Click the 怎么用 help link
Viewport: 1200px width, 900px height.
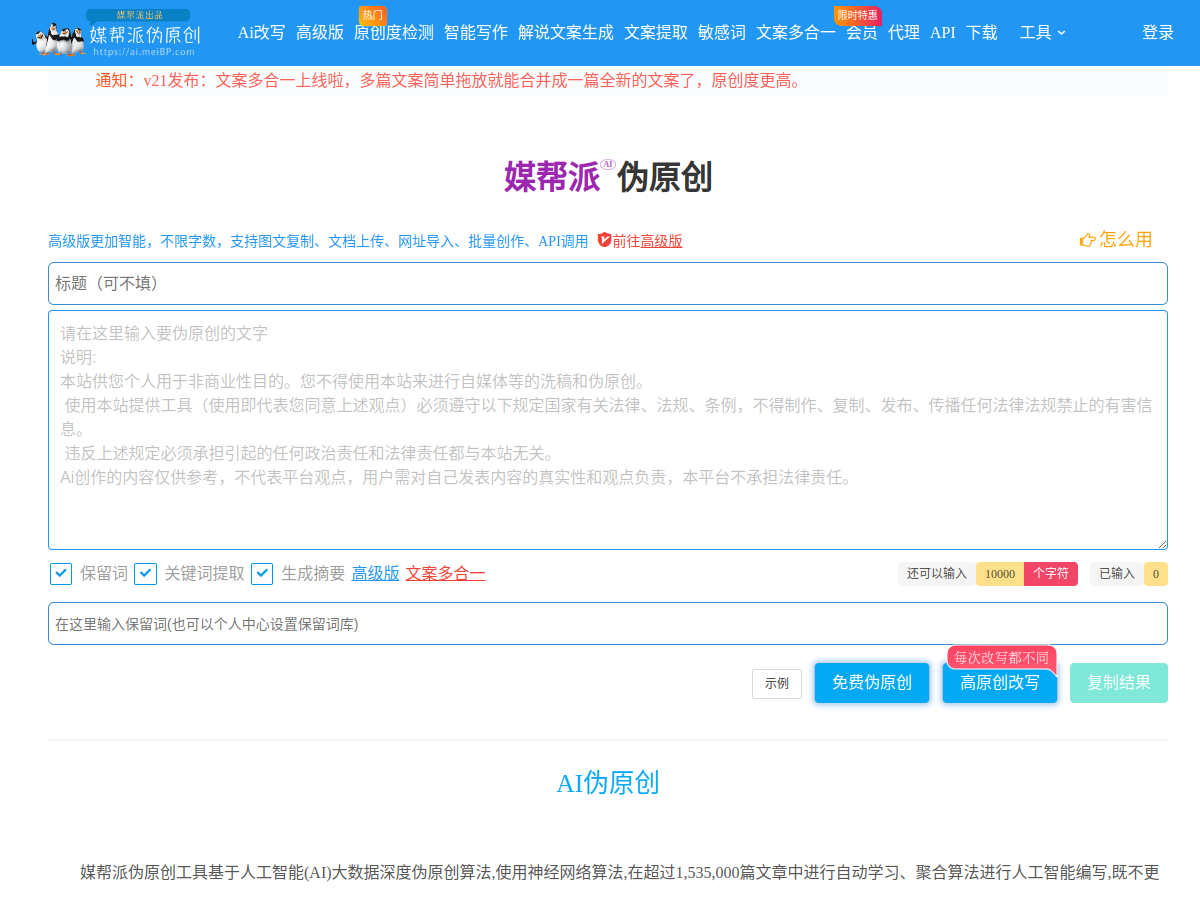pyautogui.click(x=1126, y=240)
